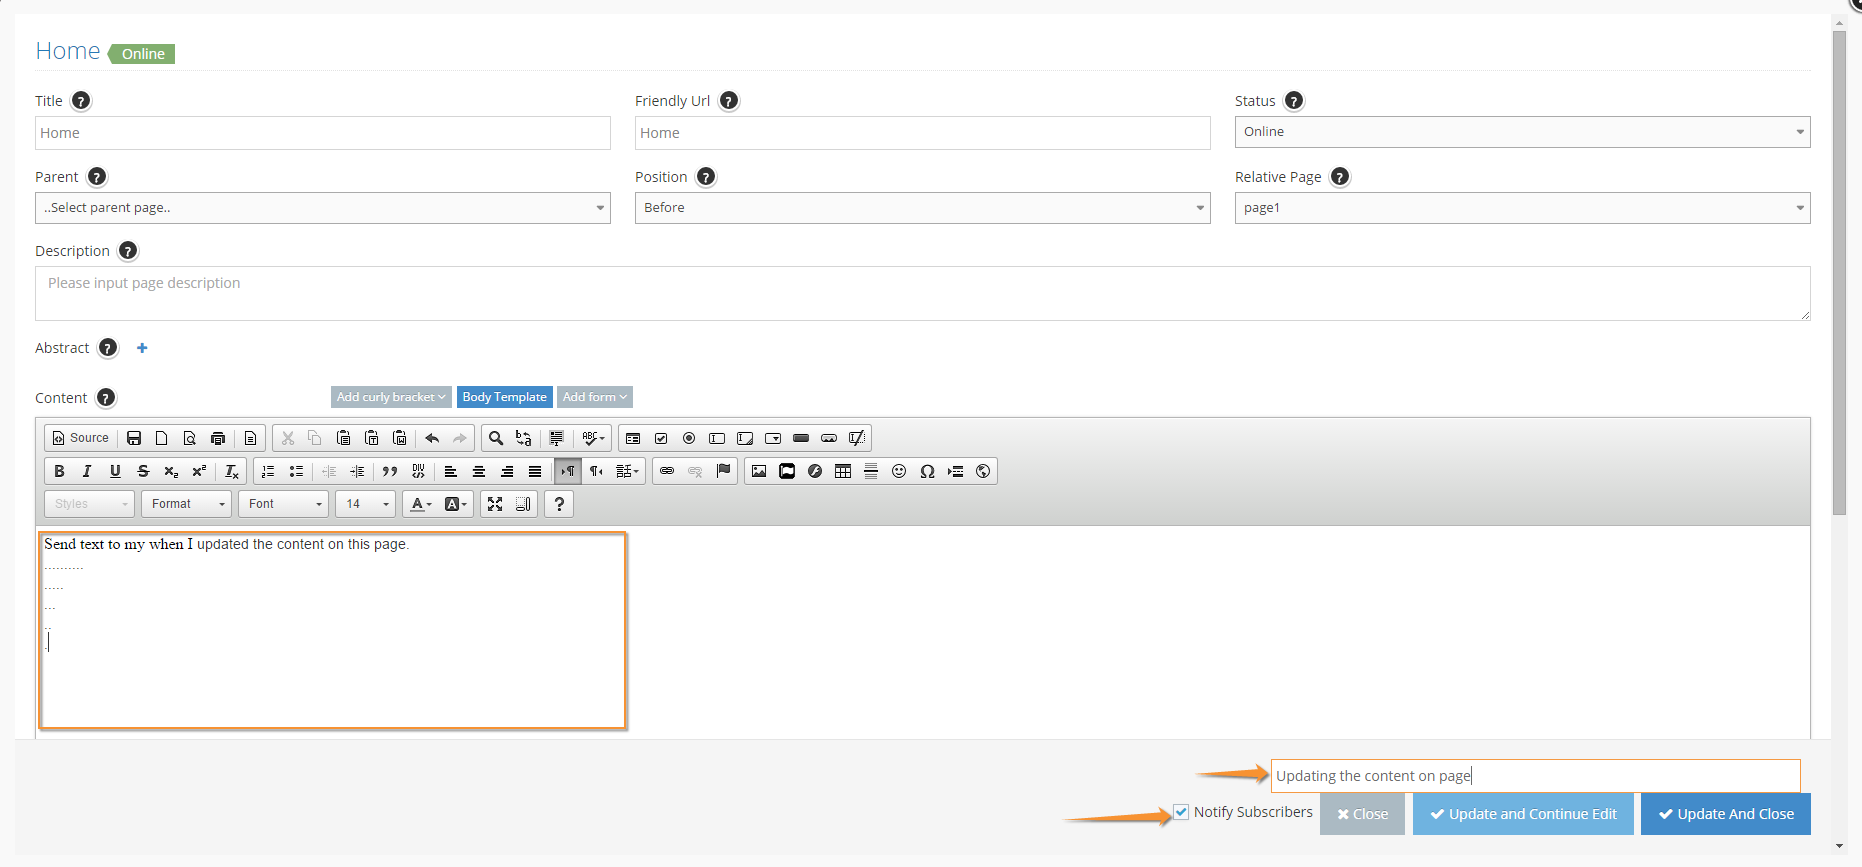Insert a block quote
Image resolution: width=1862 pixels, height=867 pixels.
point(390,471)
